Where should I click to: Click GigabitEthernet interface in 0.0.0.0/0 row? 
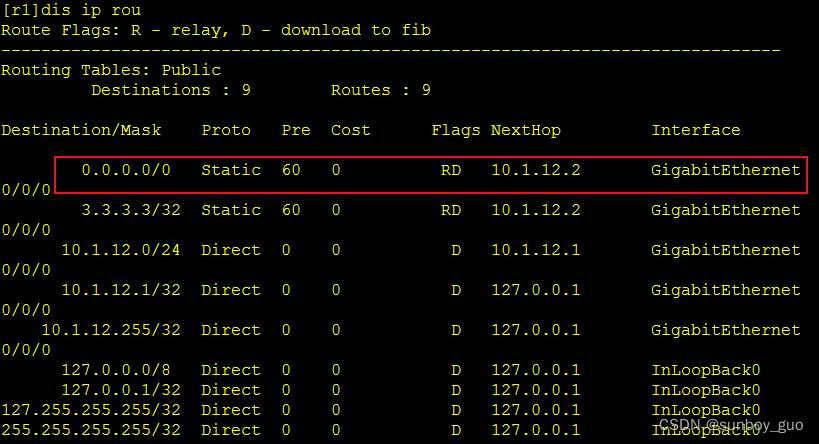click(726, 170)
